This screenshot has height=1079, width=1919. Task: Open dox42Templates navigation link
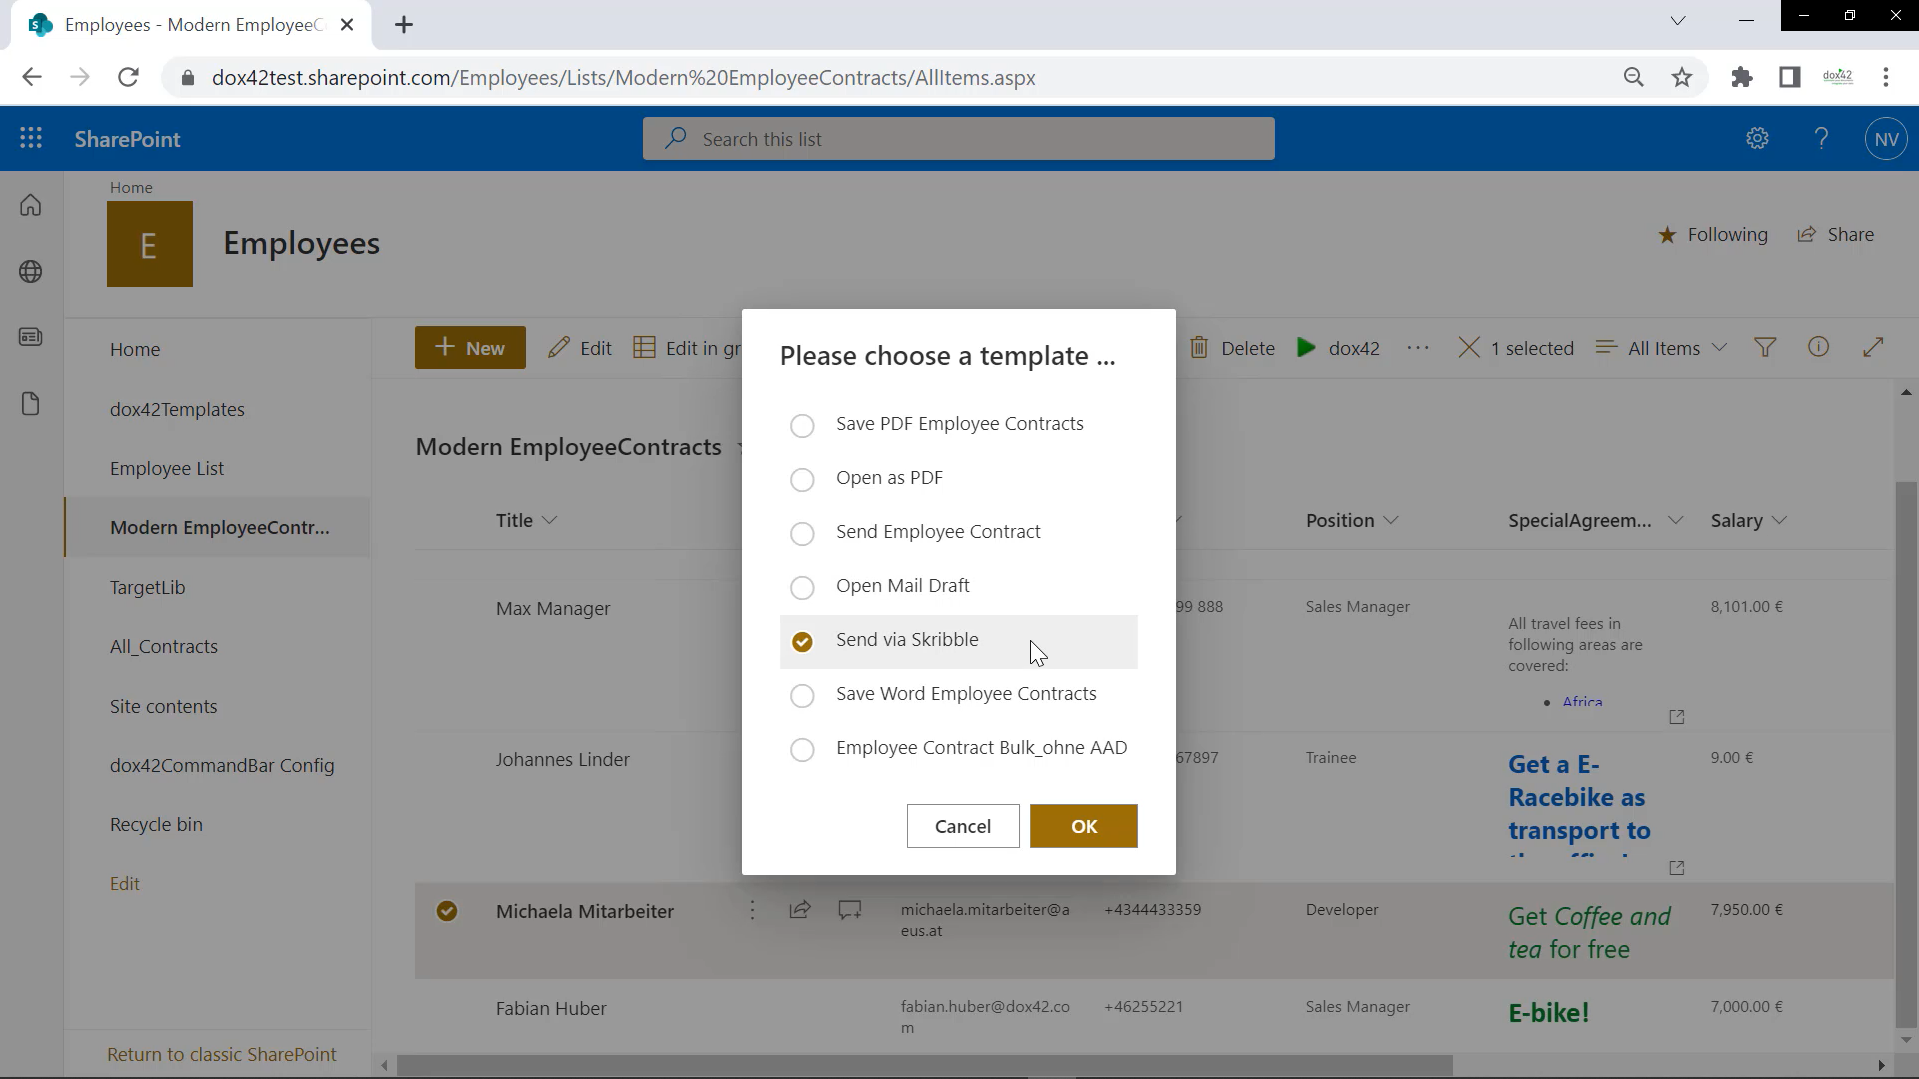177,409
